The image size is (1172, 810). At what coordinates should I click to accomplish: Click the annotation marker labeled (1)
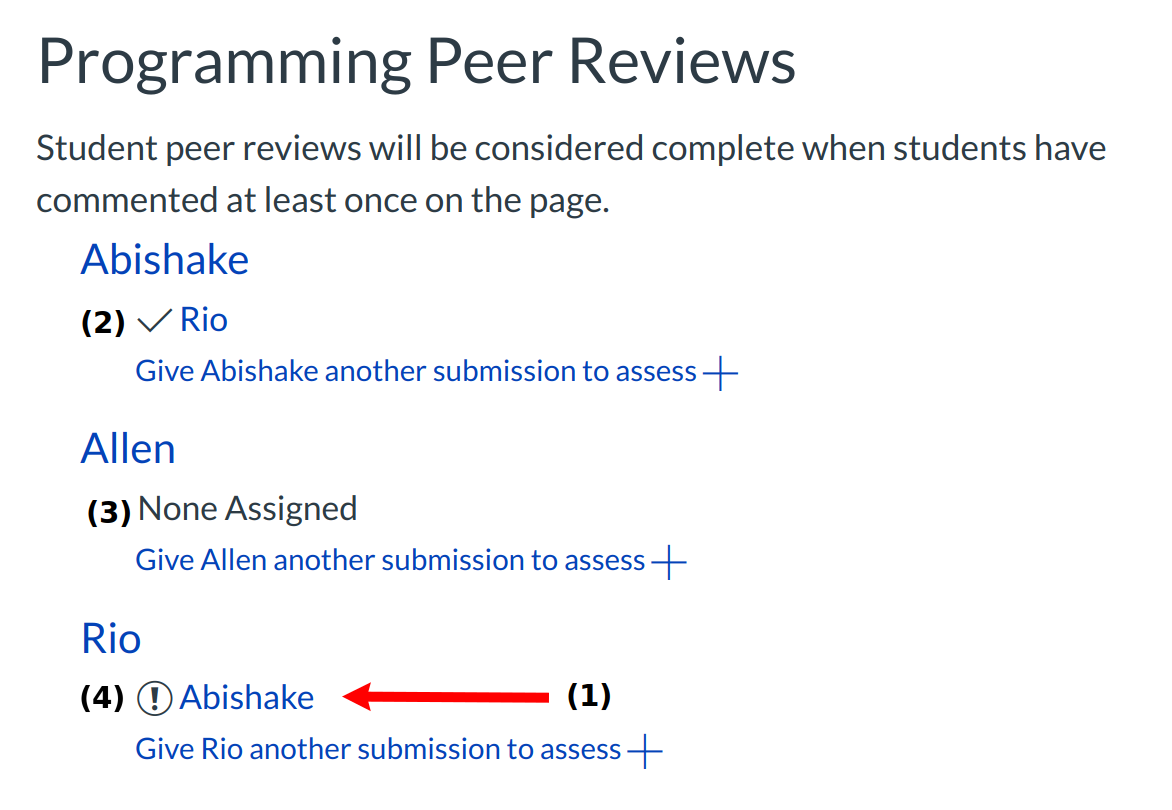tap(589, 695)
